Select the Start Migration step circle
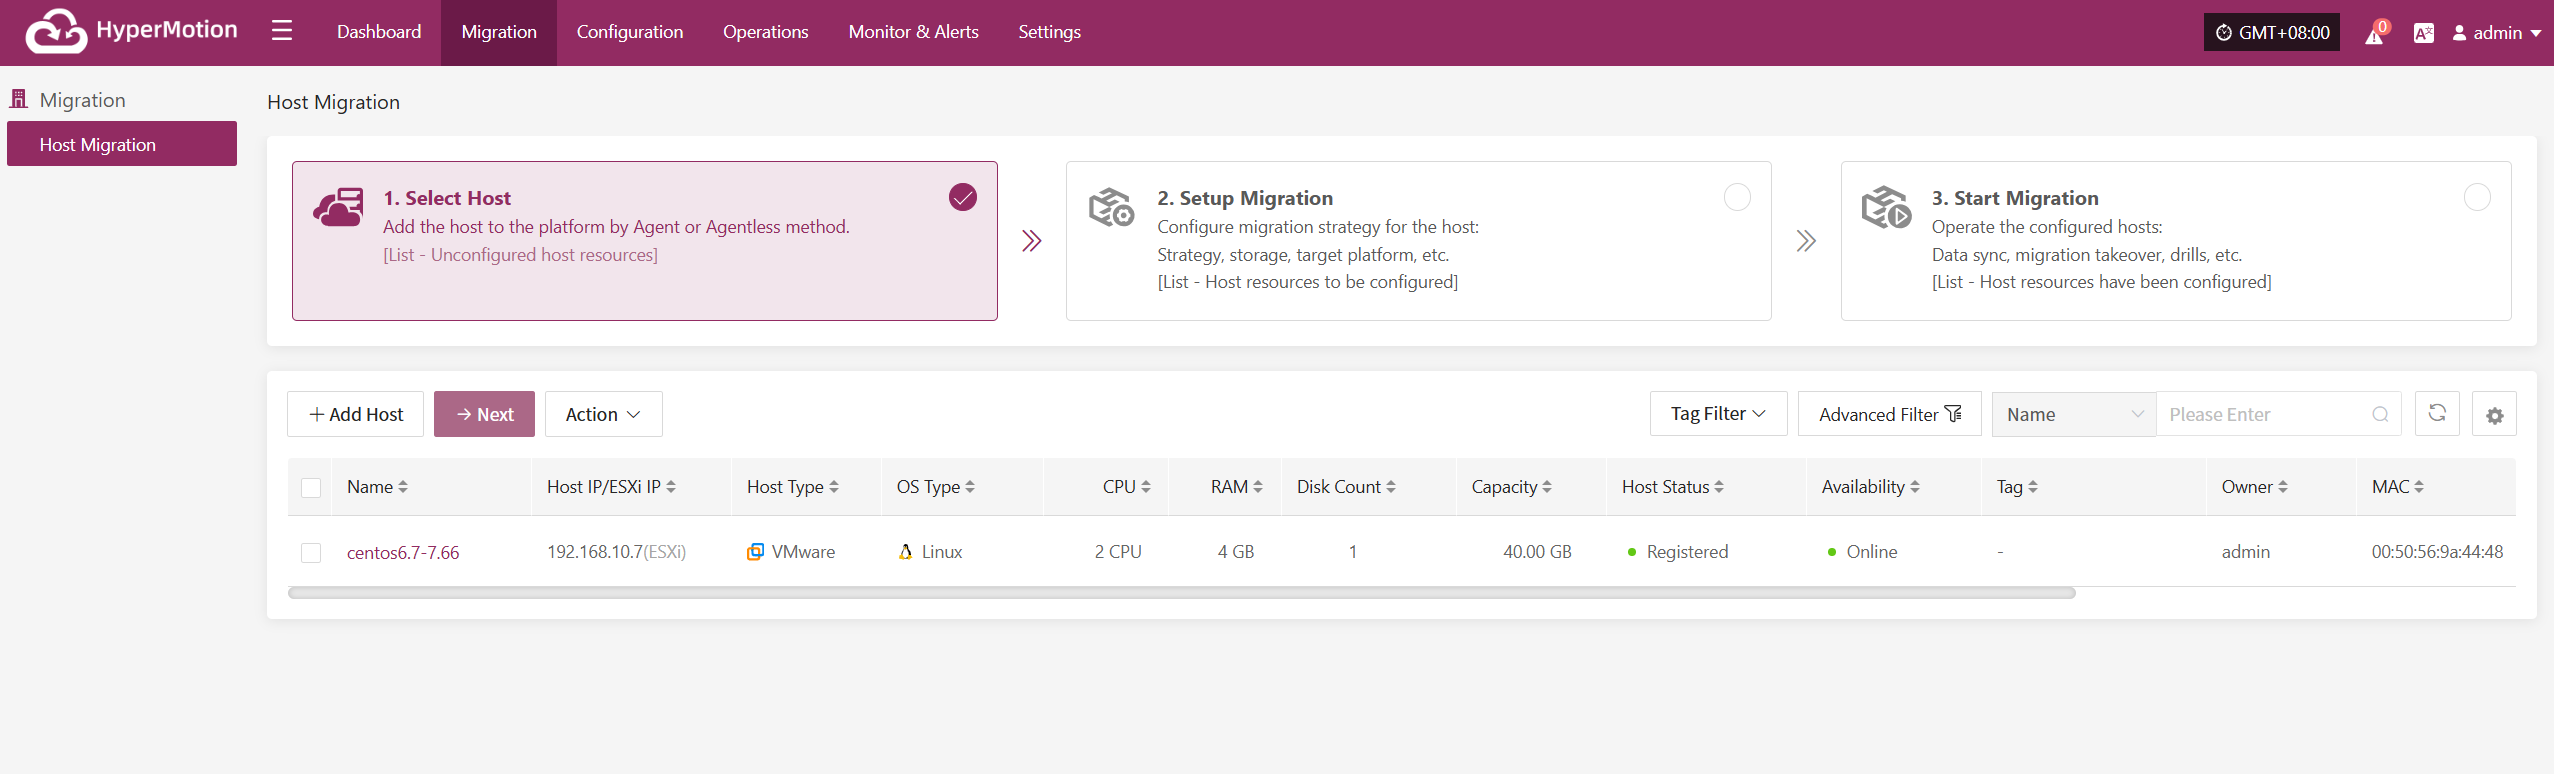Screen dimensions: 2554x774 click(x=2477, y=197)
